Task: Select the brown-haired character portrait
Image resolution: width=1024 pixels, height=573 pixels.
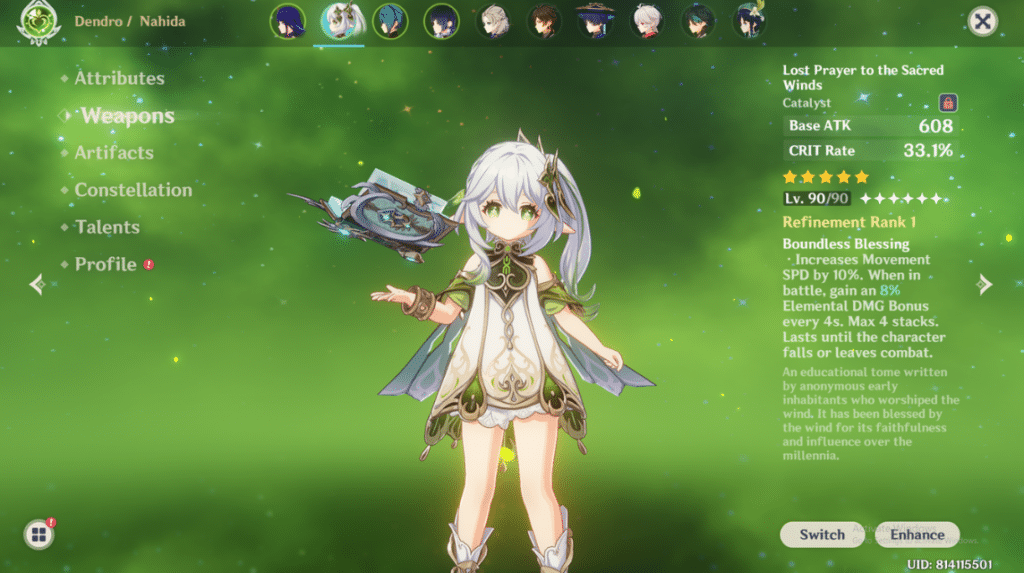Action: point(544,21)
